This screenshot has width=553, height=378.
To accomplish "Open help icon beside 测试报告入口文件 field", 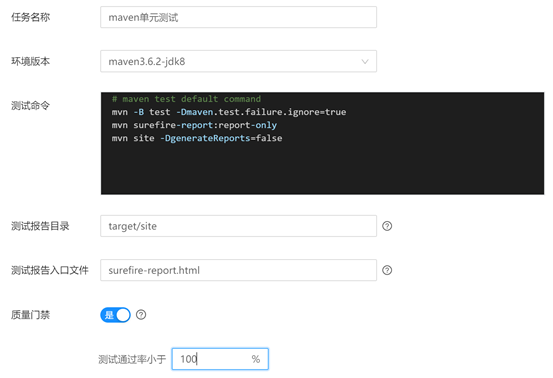I will coord(387,270).
